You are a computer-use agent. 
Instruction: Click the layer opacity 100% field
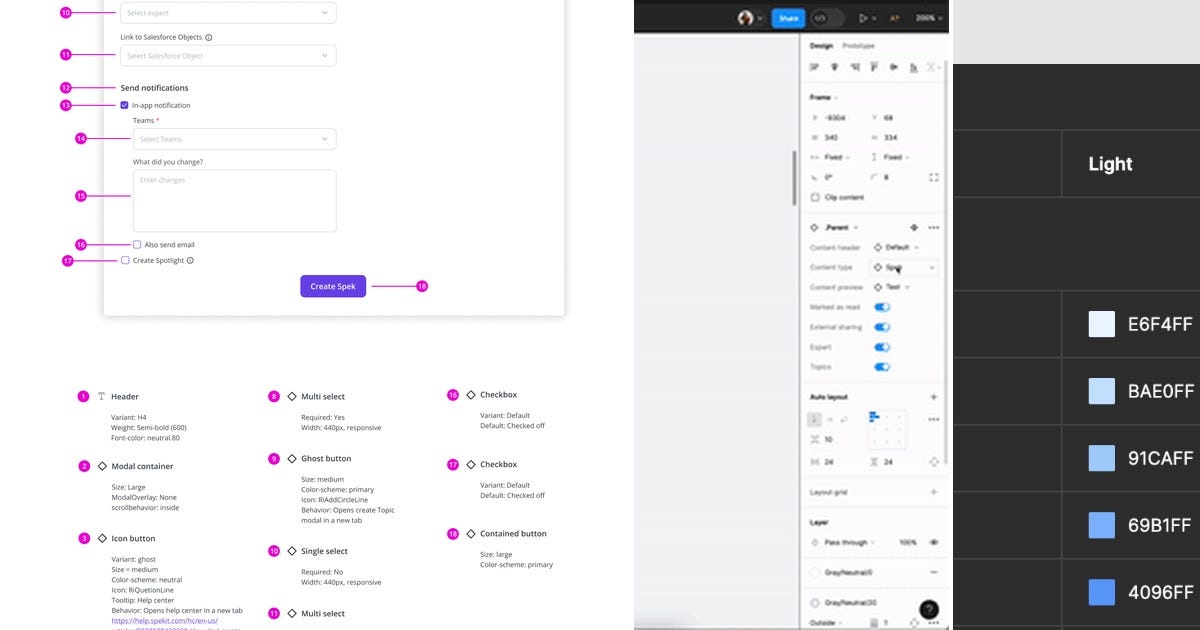pos(907,542)
